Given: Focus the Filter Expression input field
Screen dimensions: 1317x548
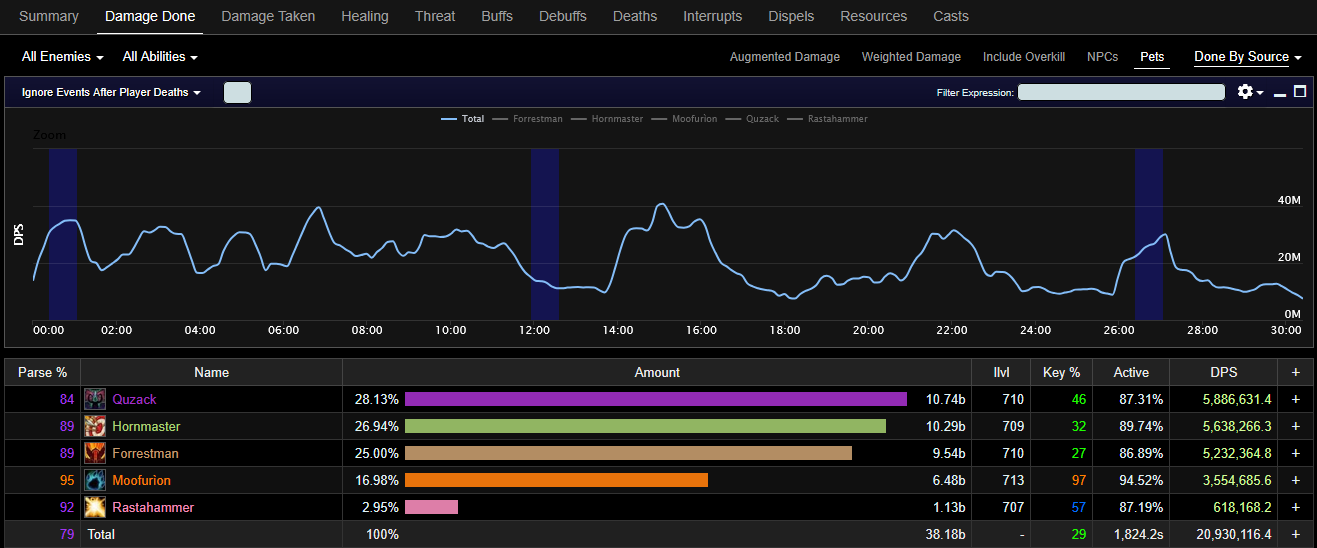Looking at the screenshot, I should pos(1121,92).
